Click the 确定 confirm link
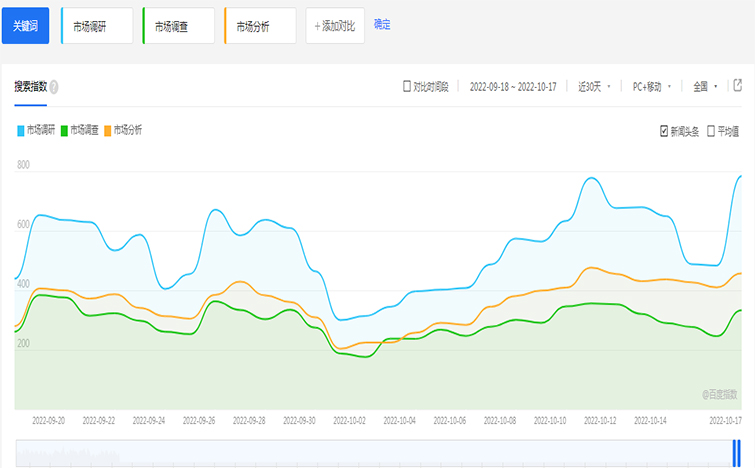This screenshot has height=468, width=755. [382, 25]
